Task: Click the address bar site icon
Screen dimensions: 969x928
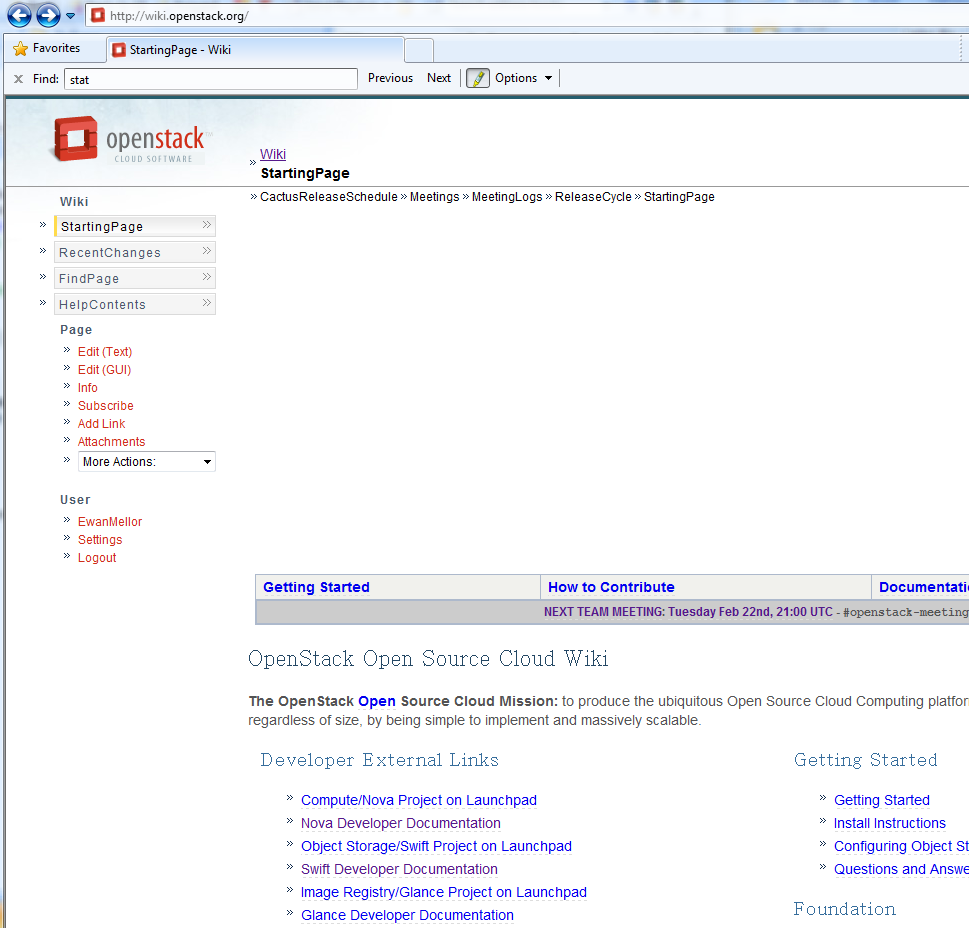Action: coord(98,16)
